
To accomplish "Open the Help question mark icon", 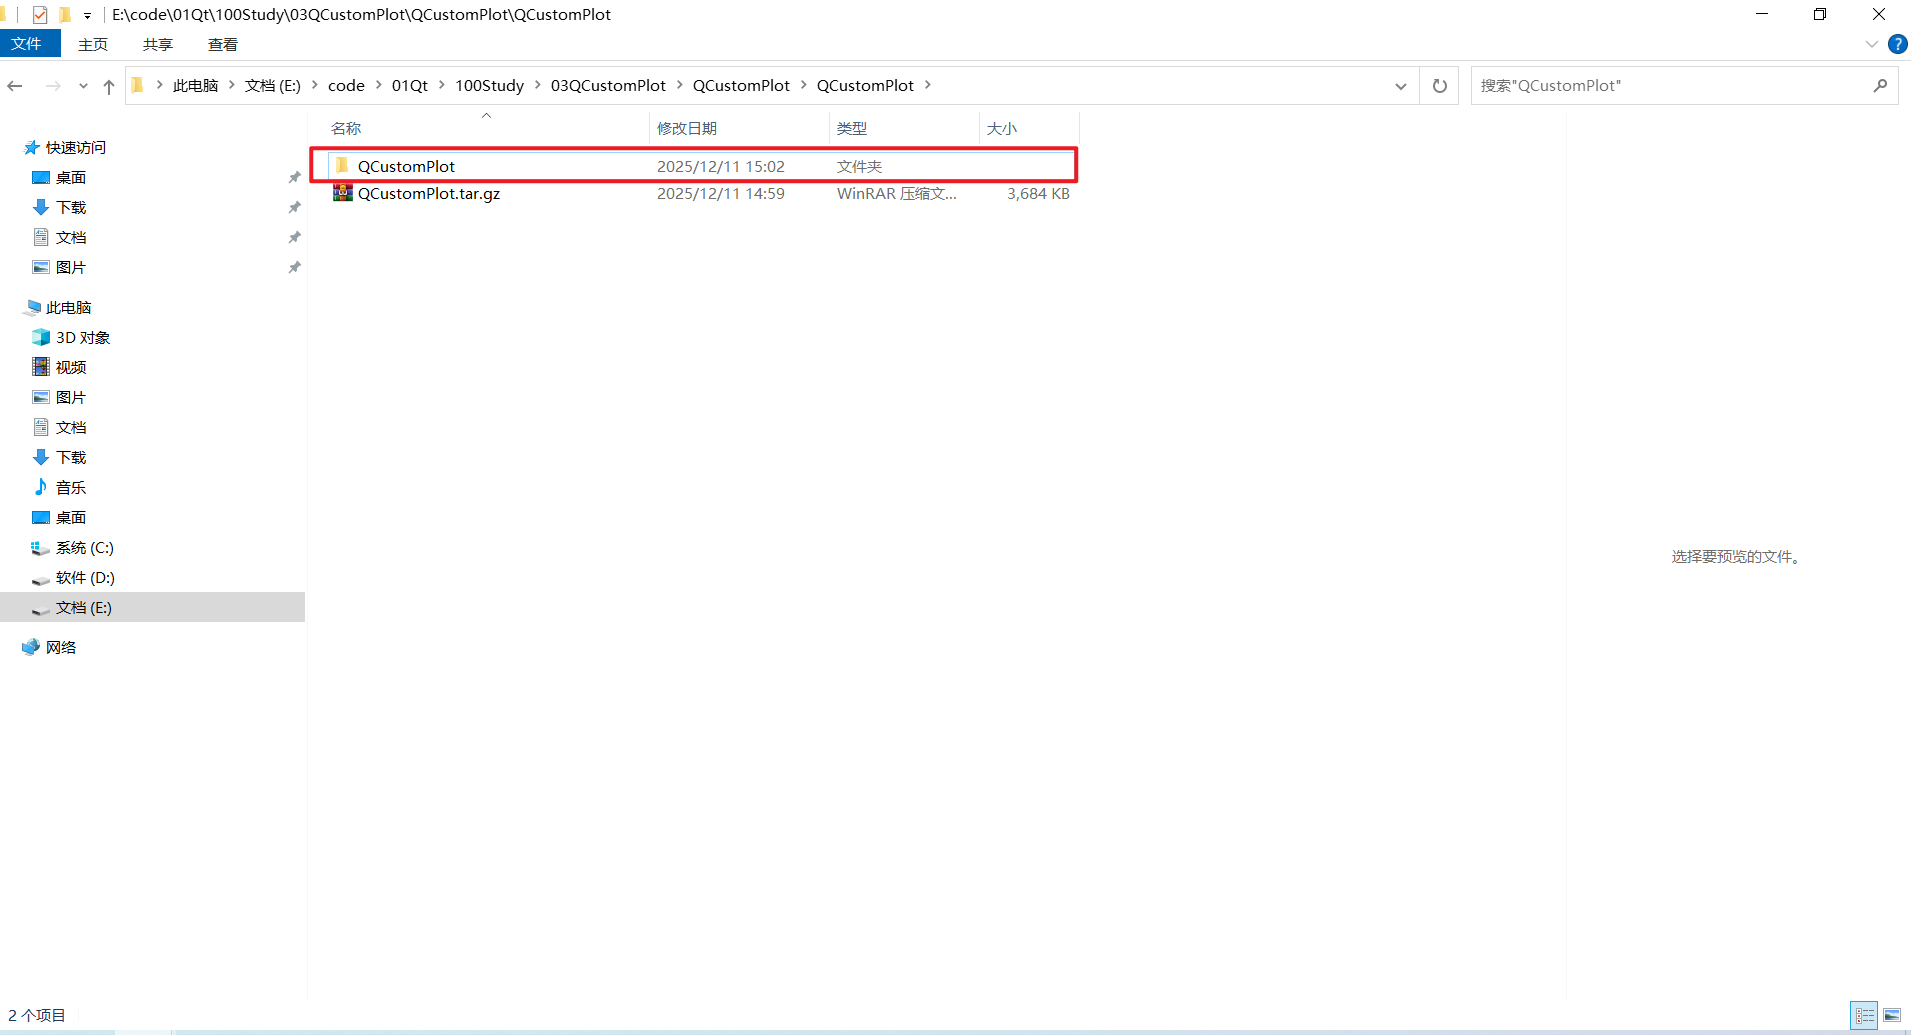I will (1897, 44).
